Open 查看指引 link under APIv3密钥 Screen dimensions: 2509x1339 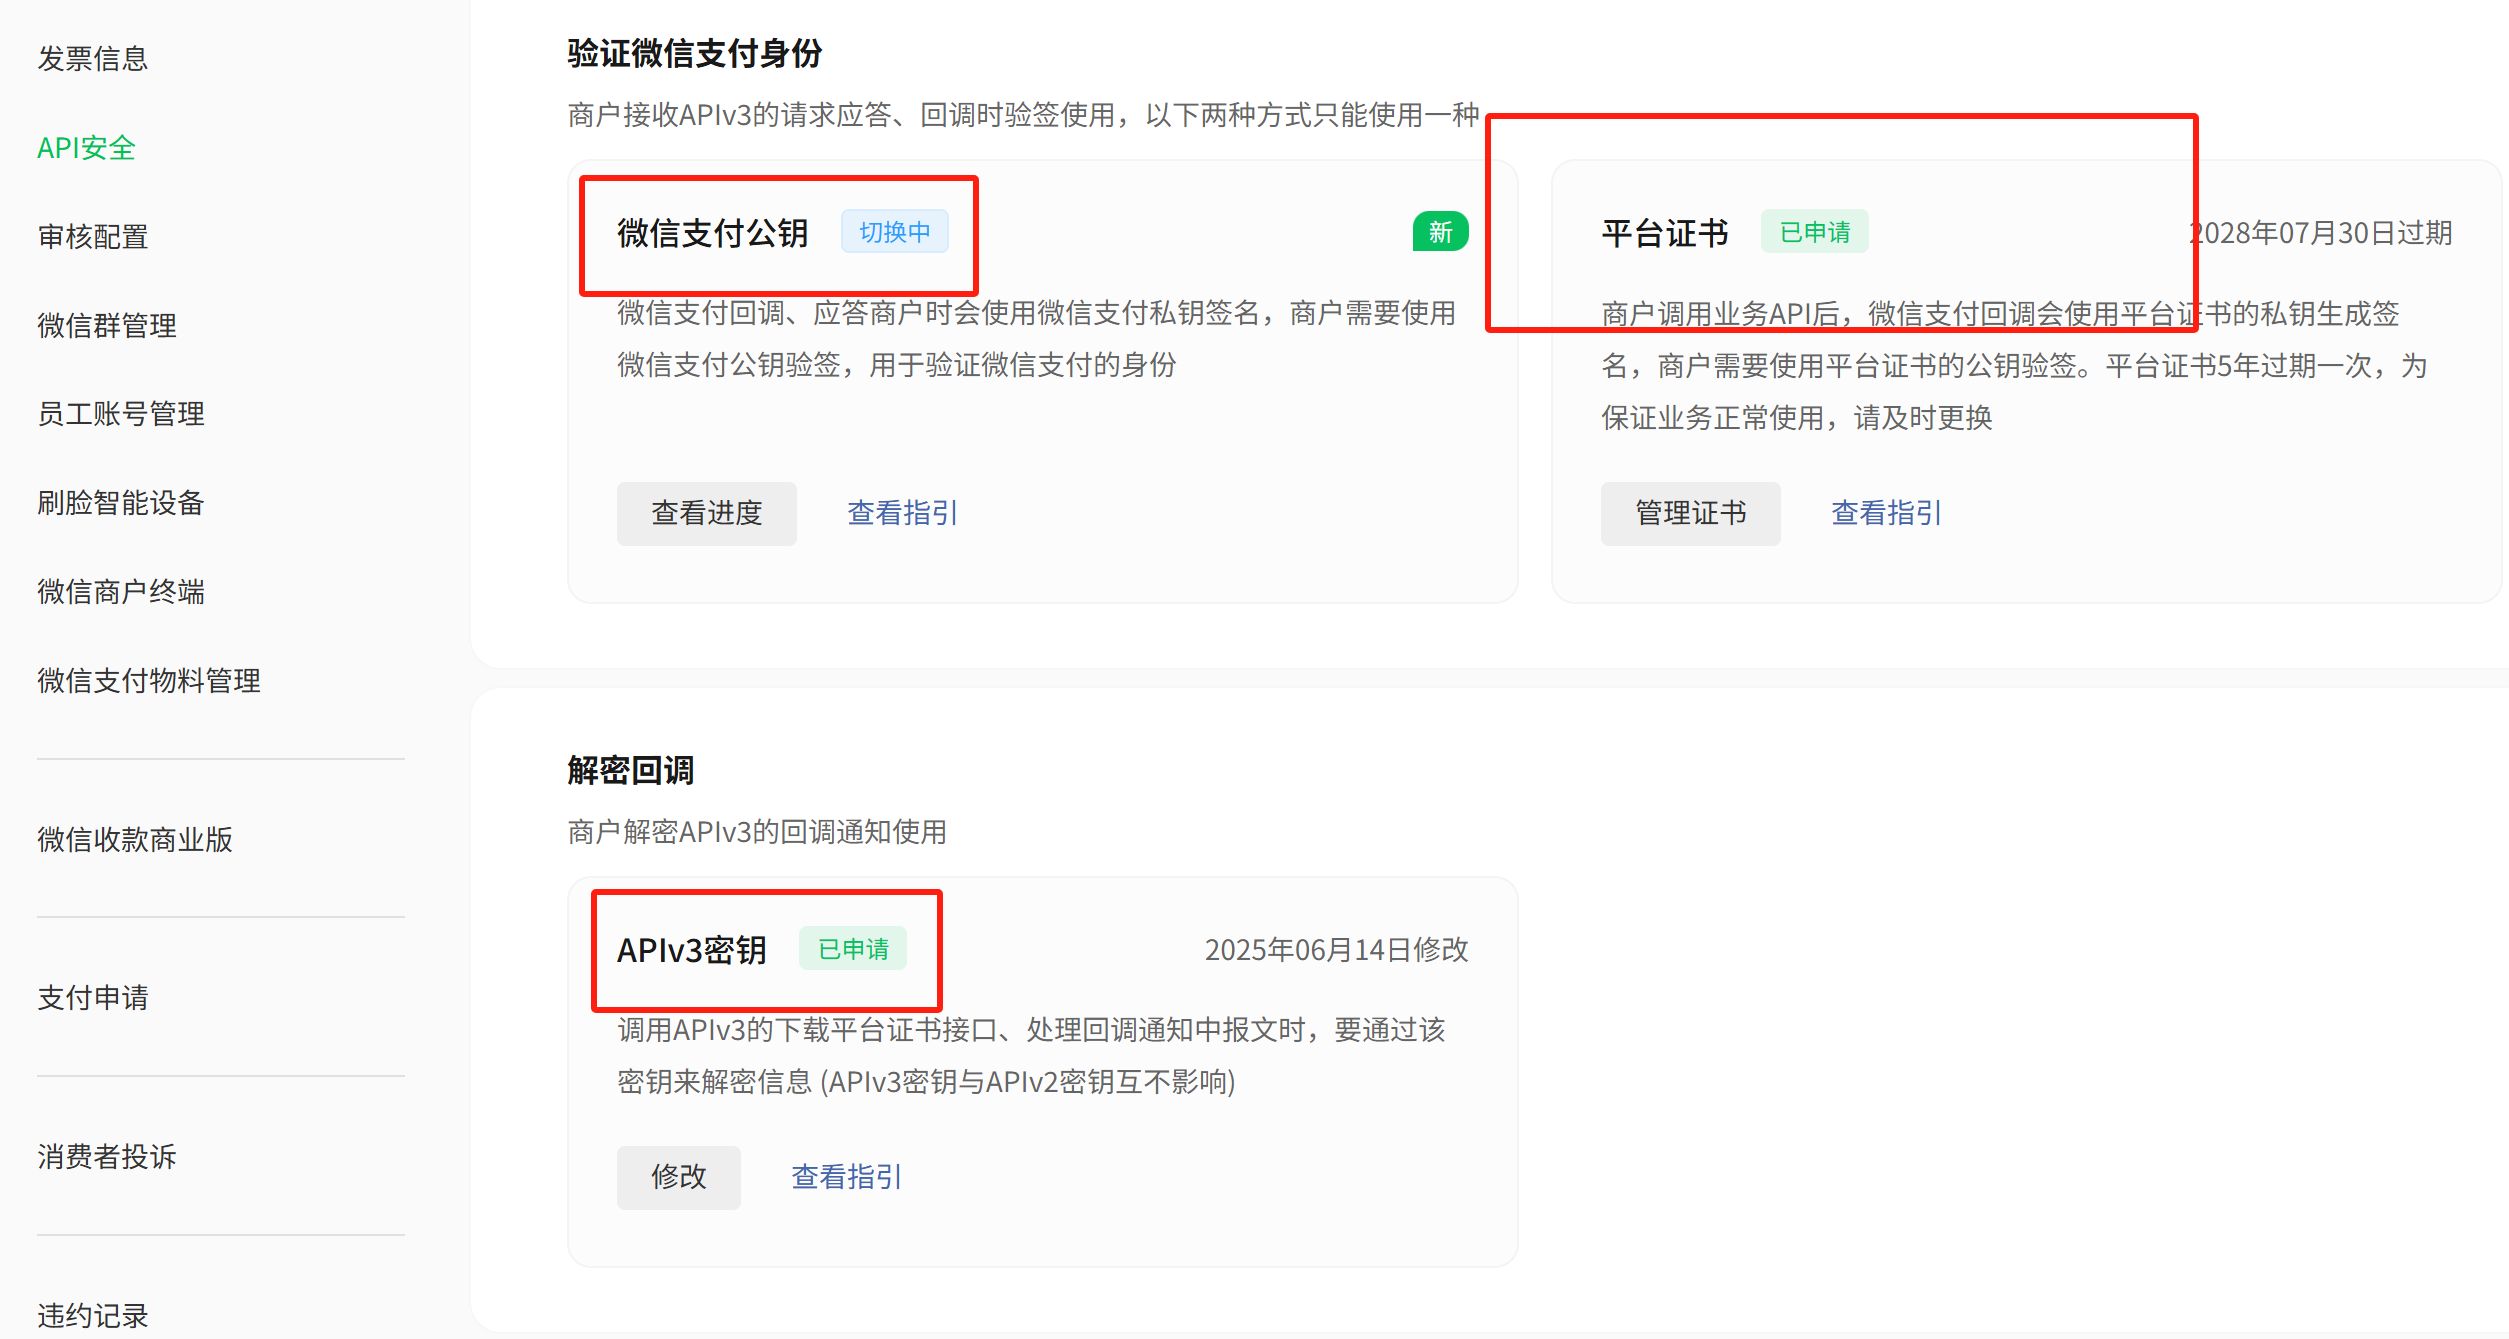pyautogui.click(x=847, y=1177)
